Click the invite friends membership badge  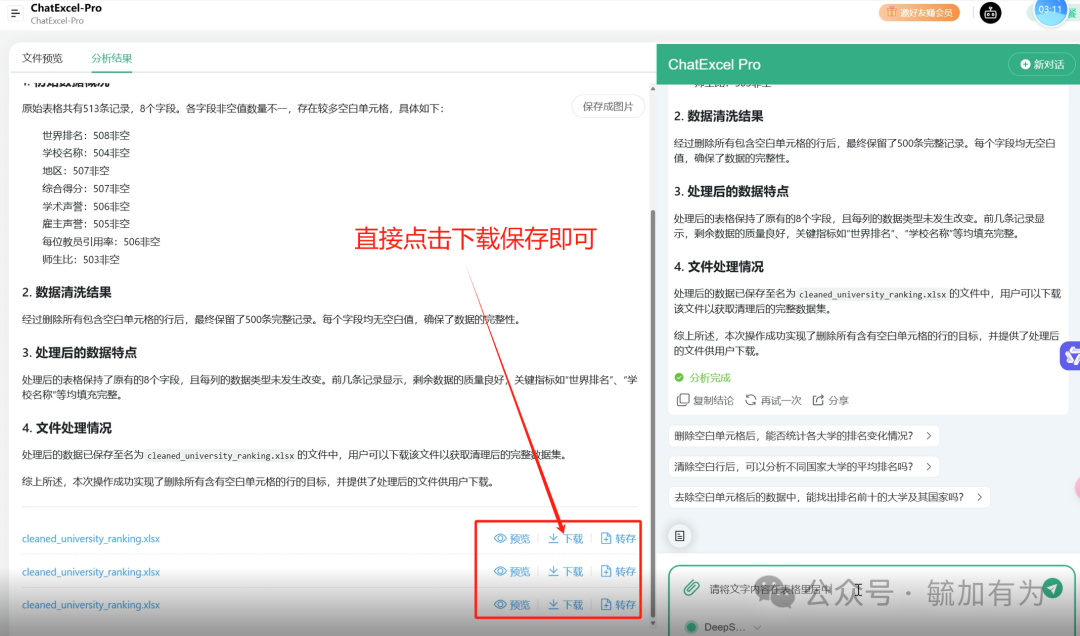click(x=919, y=12)
